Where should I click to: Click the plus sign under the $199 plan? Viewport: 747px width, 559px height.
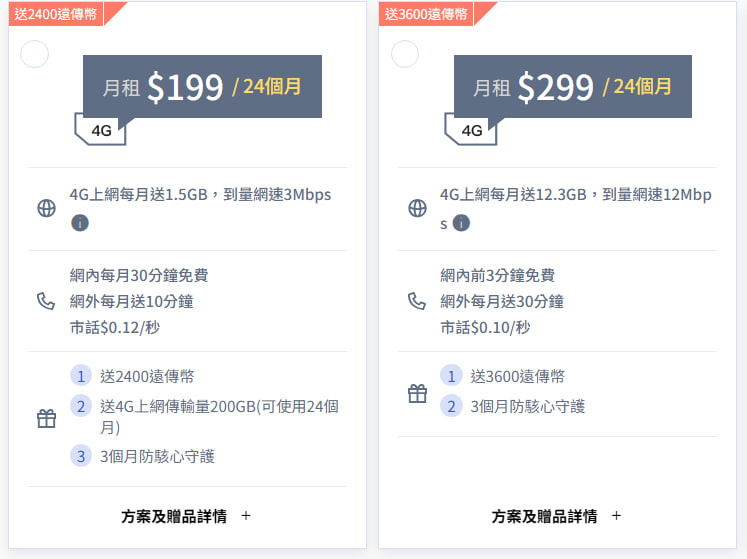(x=246, y=516)
